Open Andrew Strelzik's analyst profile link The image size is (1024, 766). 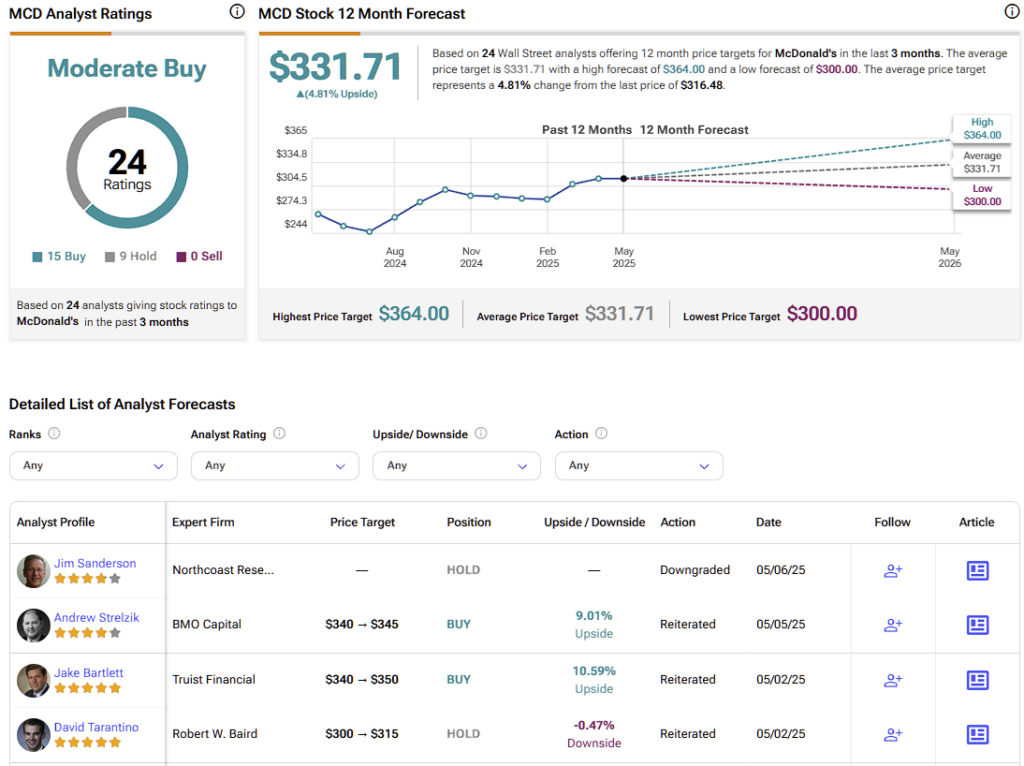(97, 617)
